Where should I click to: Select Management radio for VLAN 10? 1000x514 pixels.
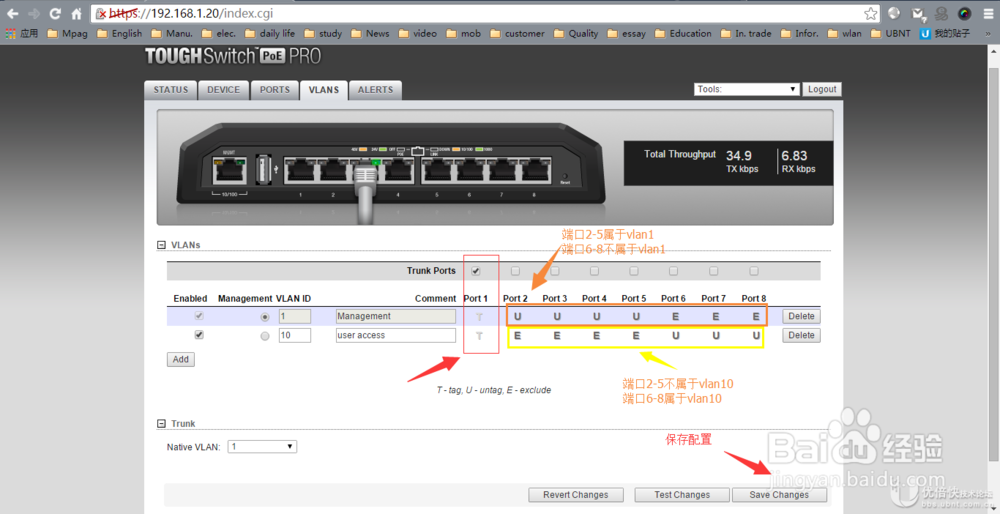pyautogui.click(x=265, y=336)
